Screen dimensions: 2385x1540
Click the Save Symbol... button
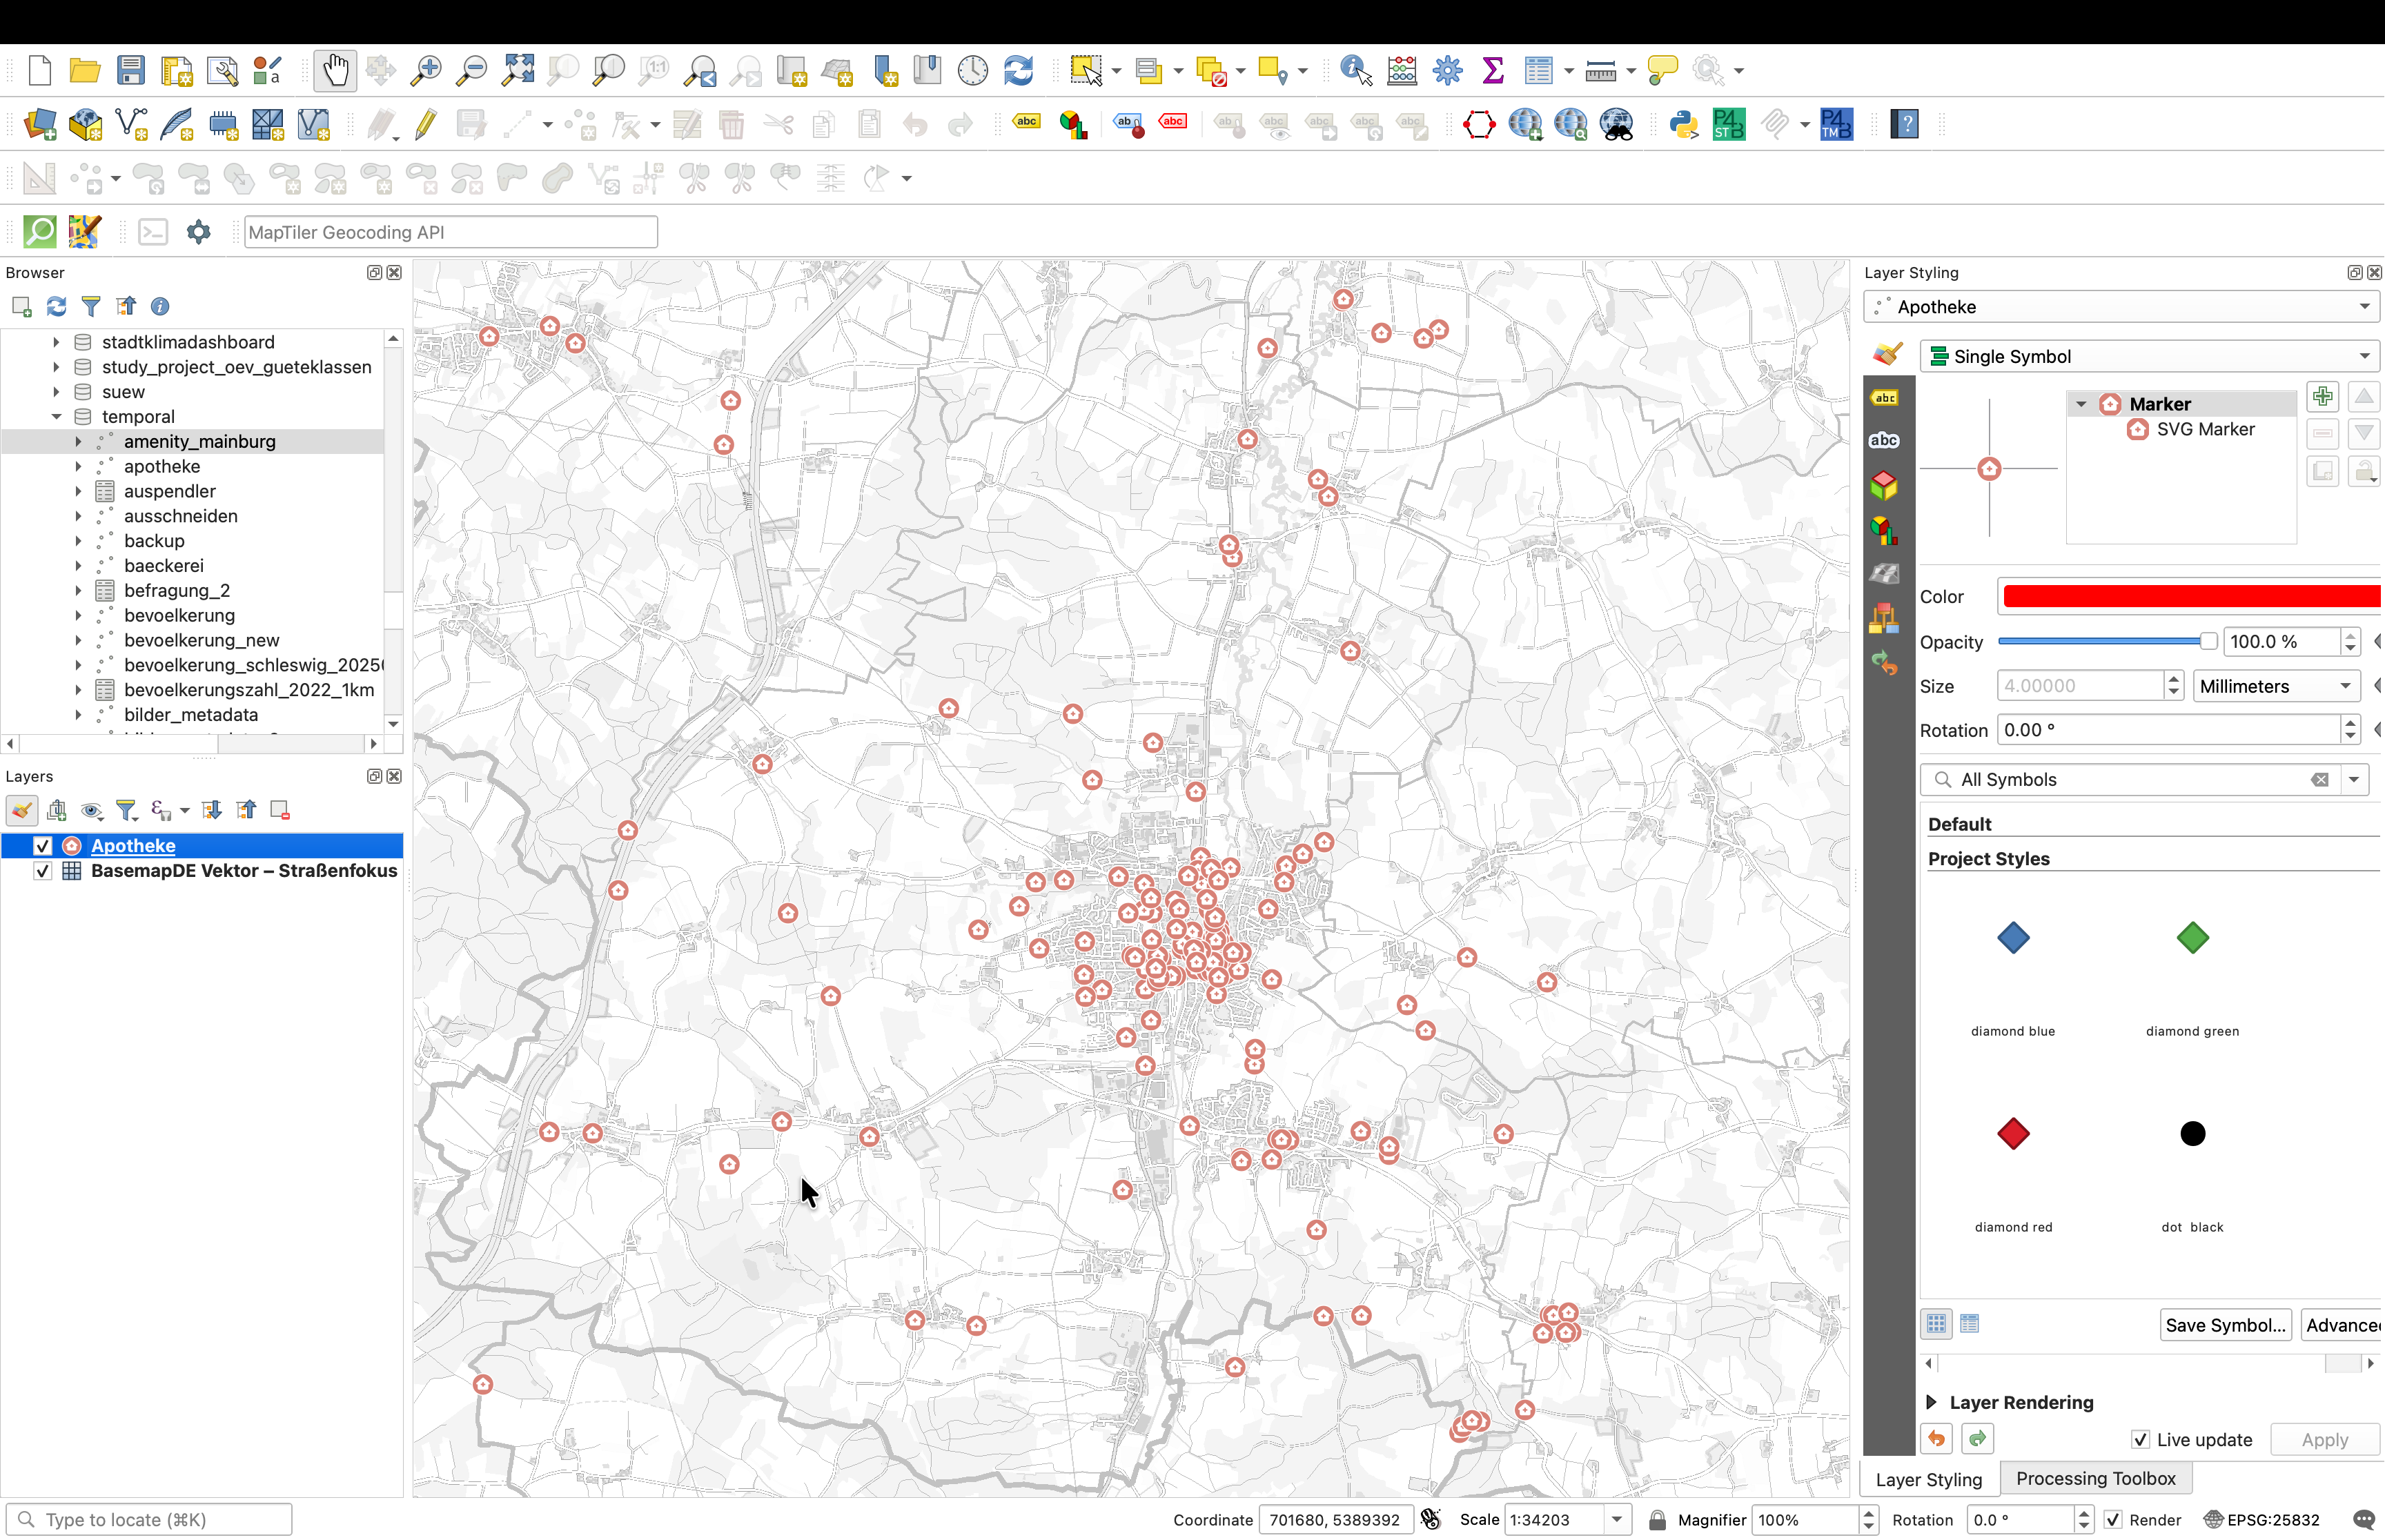[2225, 1325]
